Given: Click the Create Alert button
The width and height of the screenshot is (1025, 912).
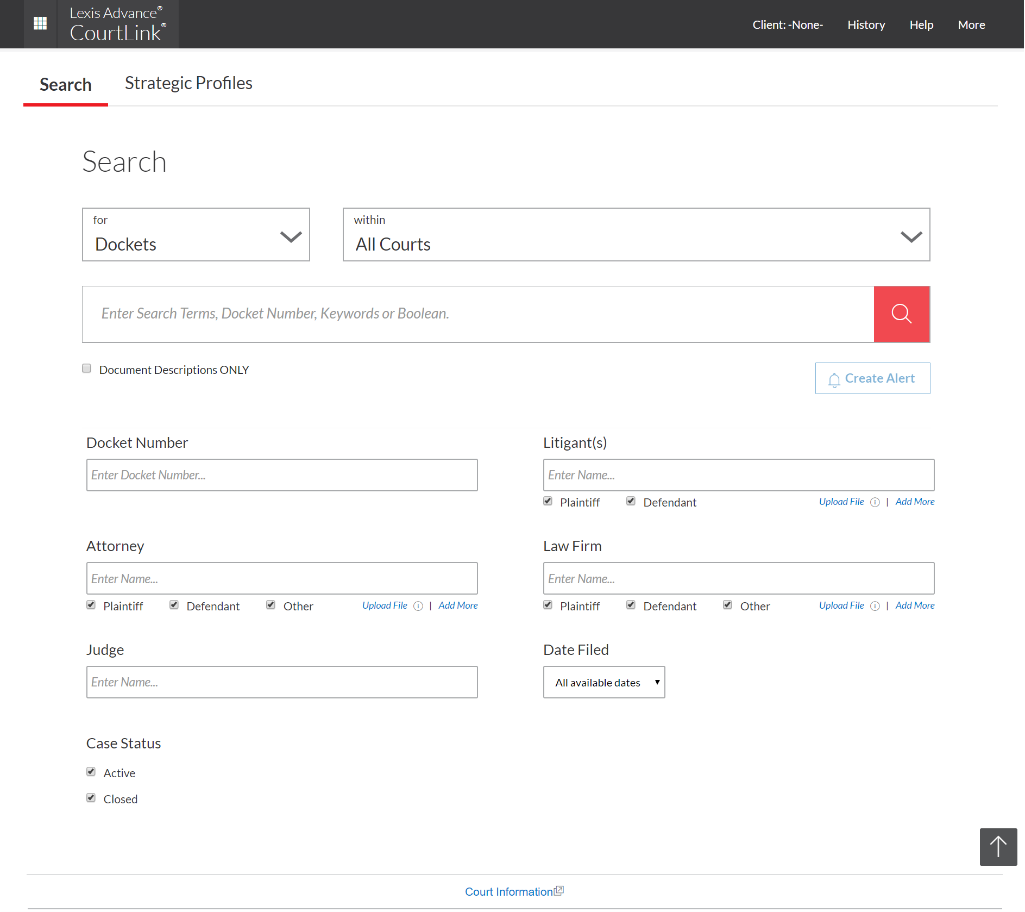Looking at the screenshot, I should click(872, 378).
